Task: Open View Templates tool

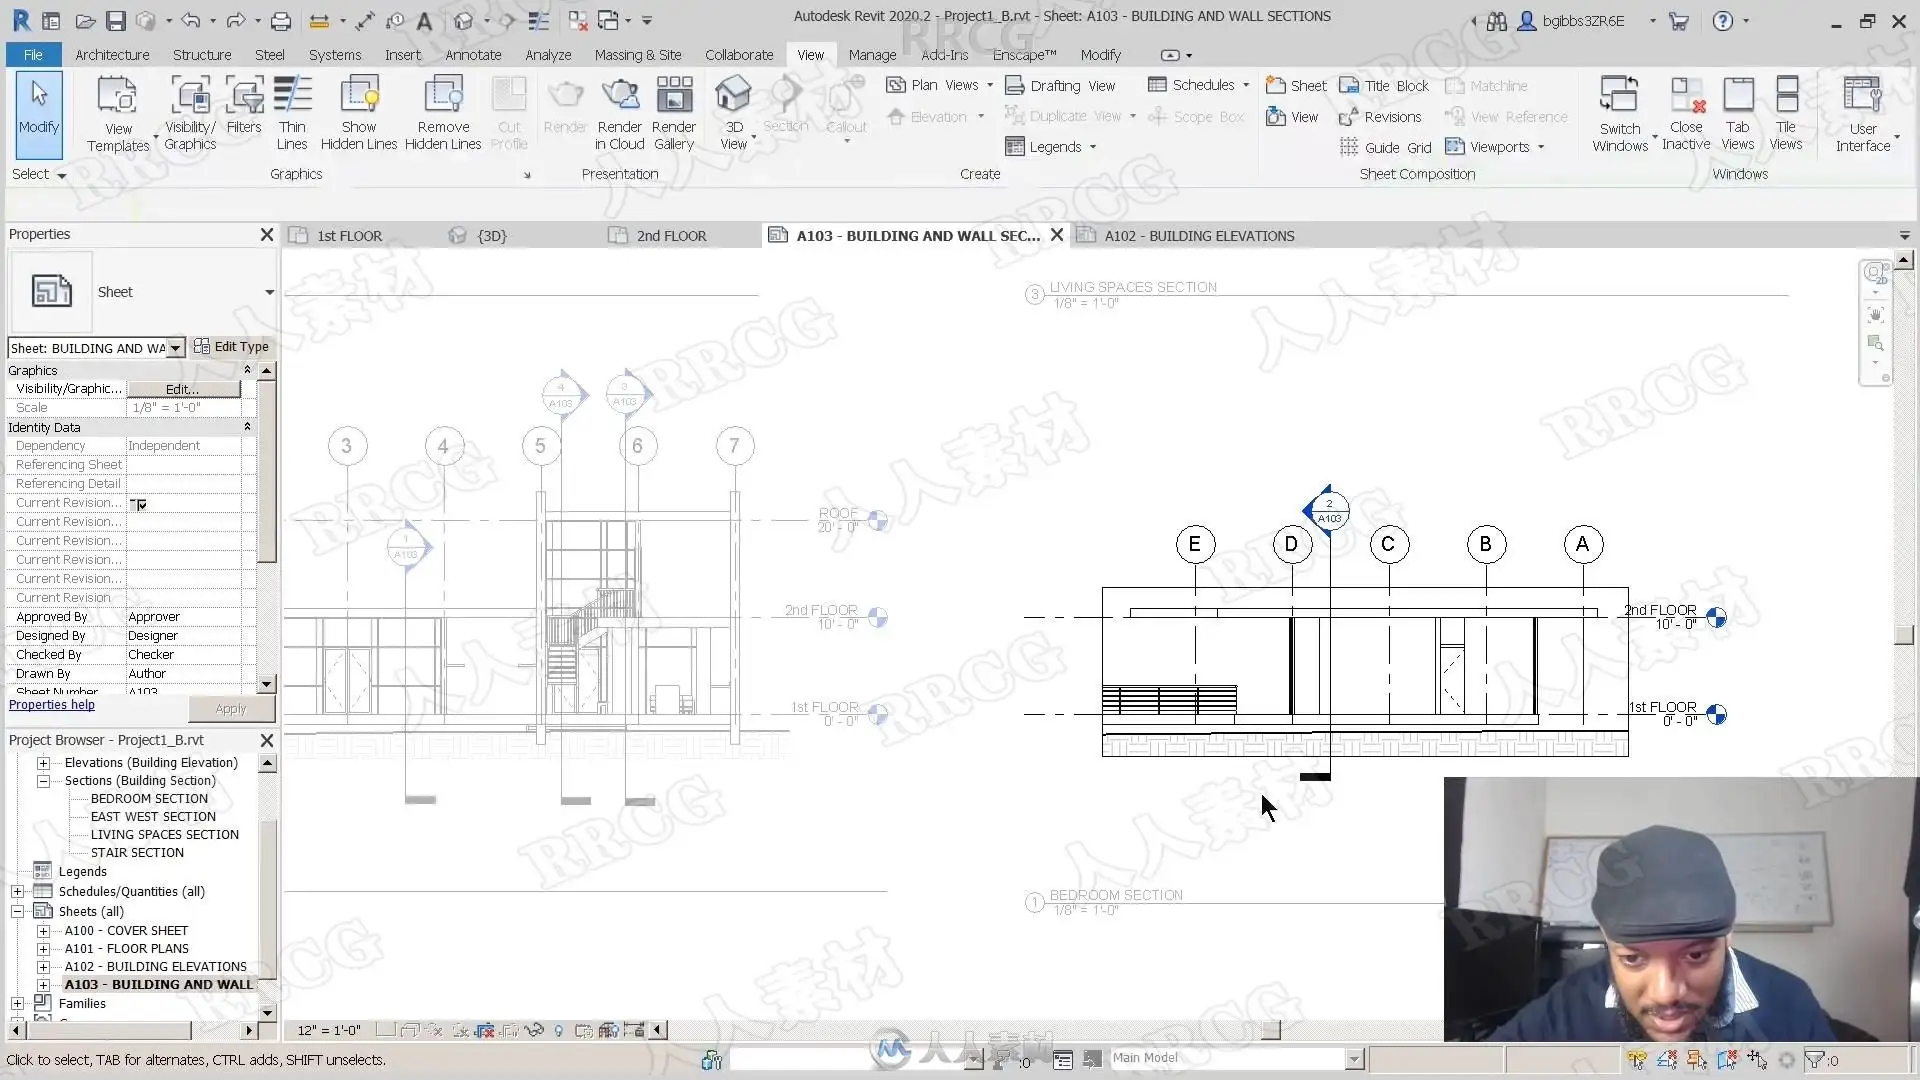Action: point(118,114)
